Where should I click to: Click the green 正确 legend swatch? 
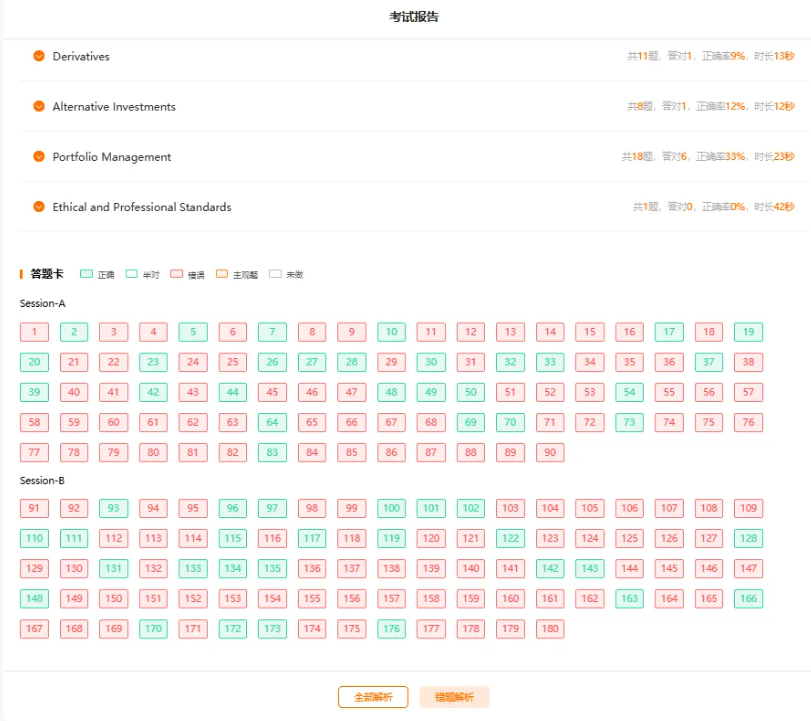click(x=86, y=273)
